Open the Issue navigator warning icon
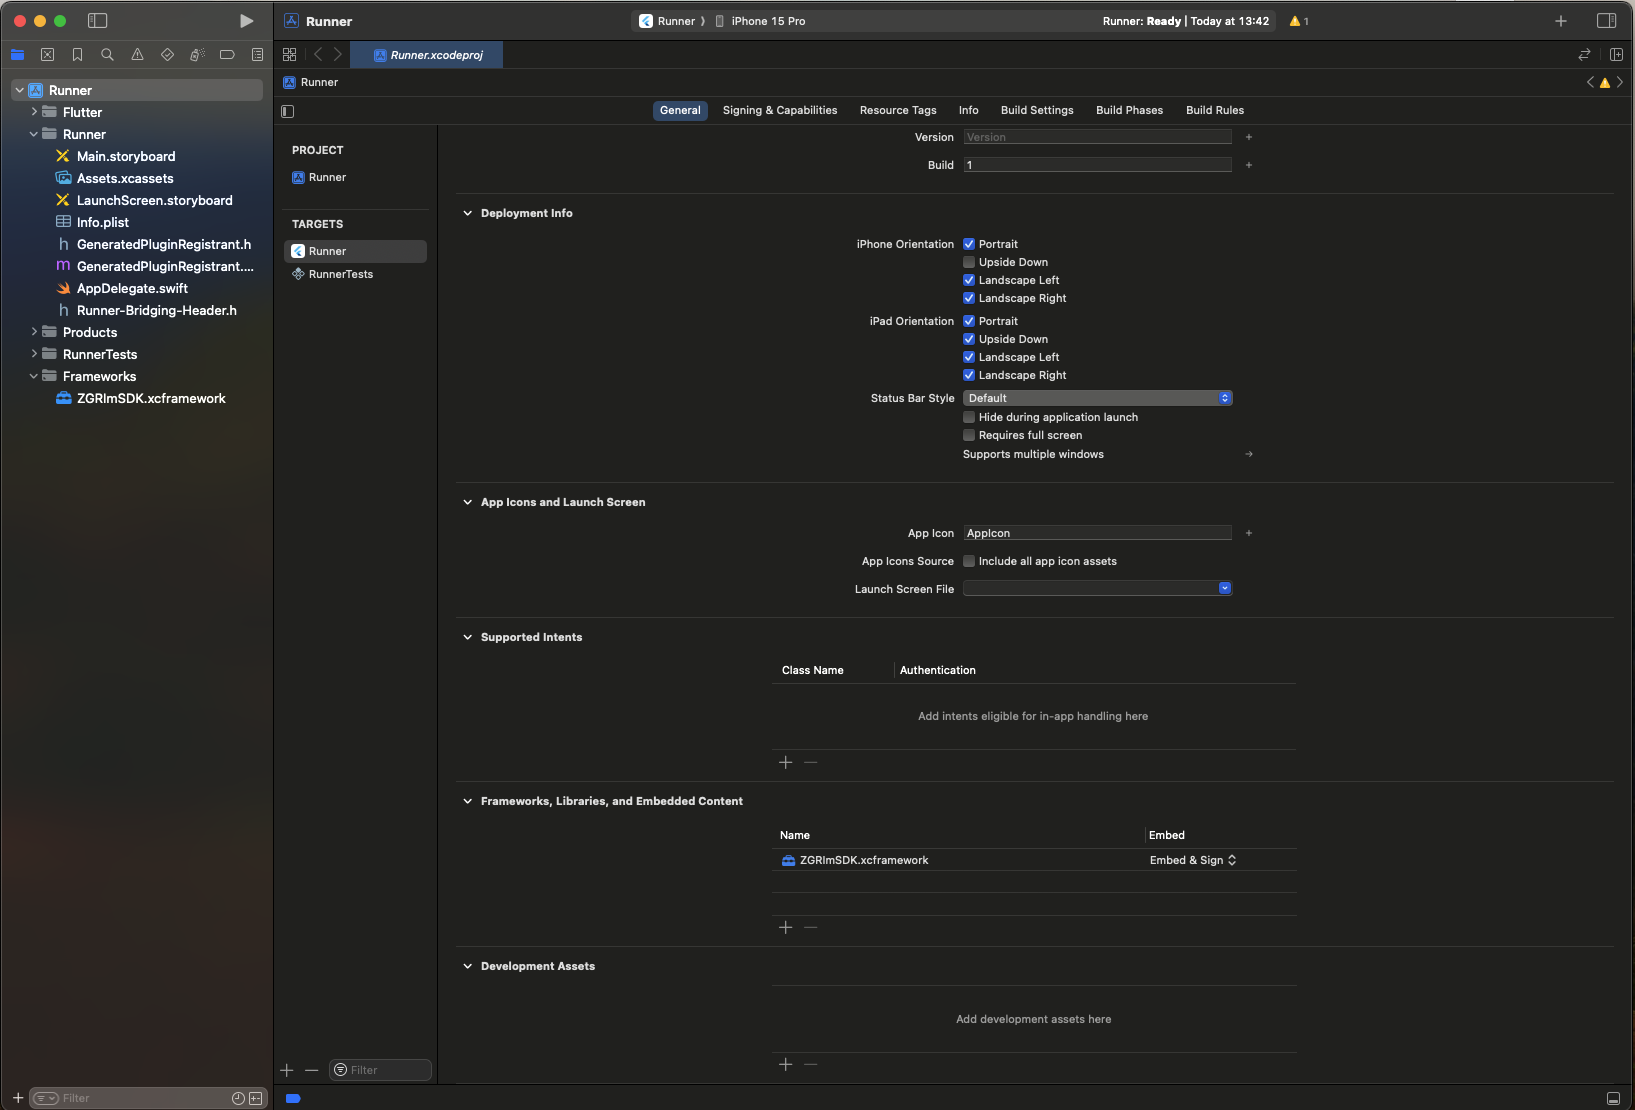The width and height of the screenshot is (1635, 1110). coord(137,55)
